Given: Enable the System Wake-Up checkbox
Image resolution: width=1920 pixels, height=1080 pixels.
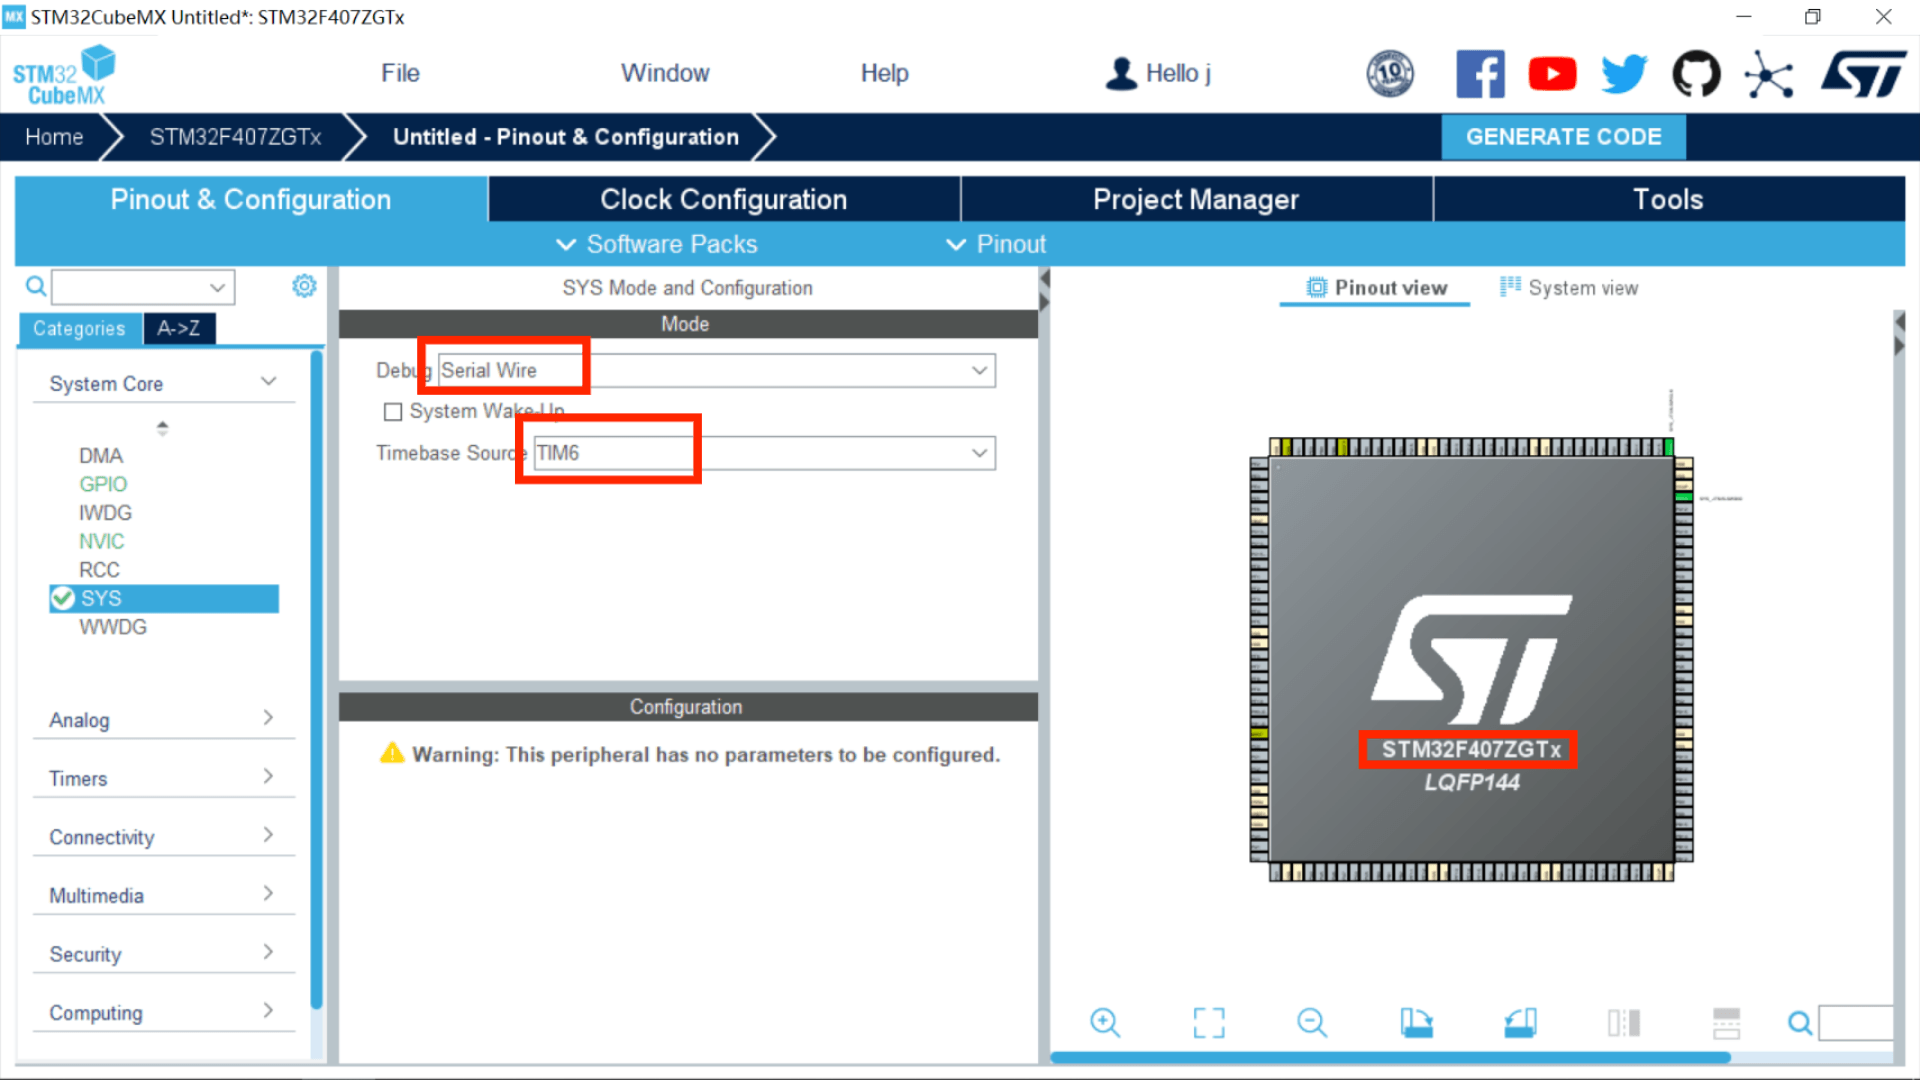Looking at the screenshot, I should click(x=393, y=412).
